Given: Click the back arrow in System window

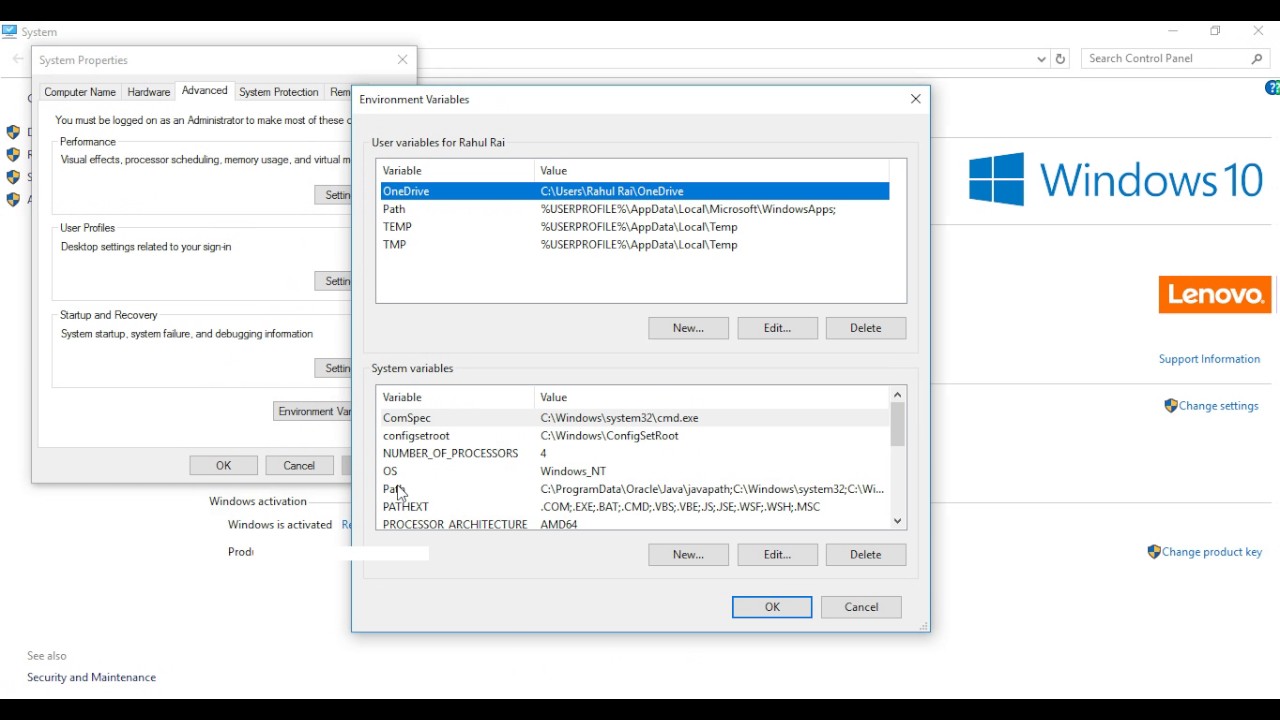Looking at the screenshot, I should point(17,59).
